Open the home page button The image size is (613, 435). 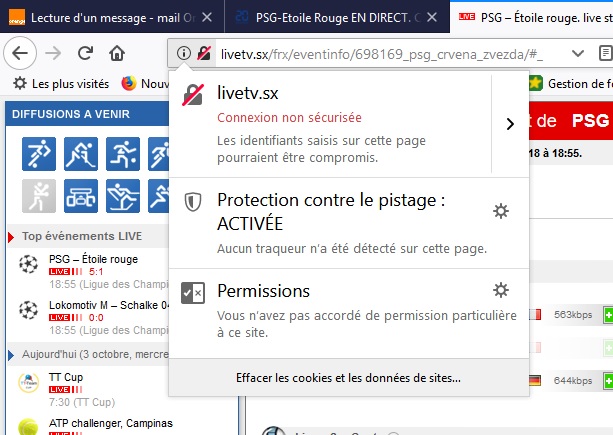coord(117,53)
